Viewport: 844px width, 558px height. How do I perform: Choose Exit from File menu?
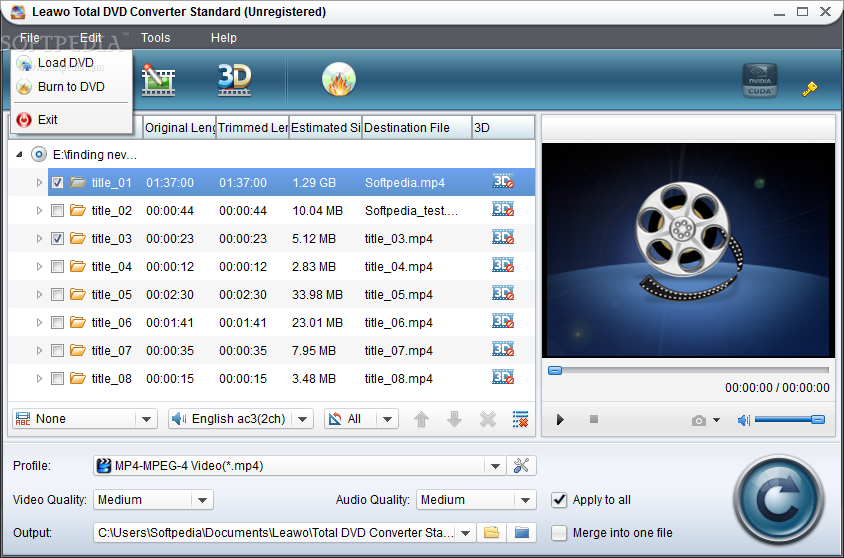pos(71,119)
